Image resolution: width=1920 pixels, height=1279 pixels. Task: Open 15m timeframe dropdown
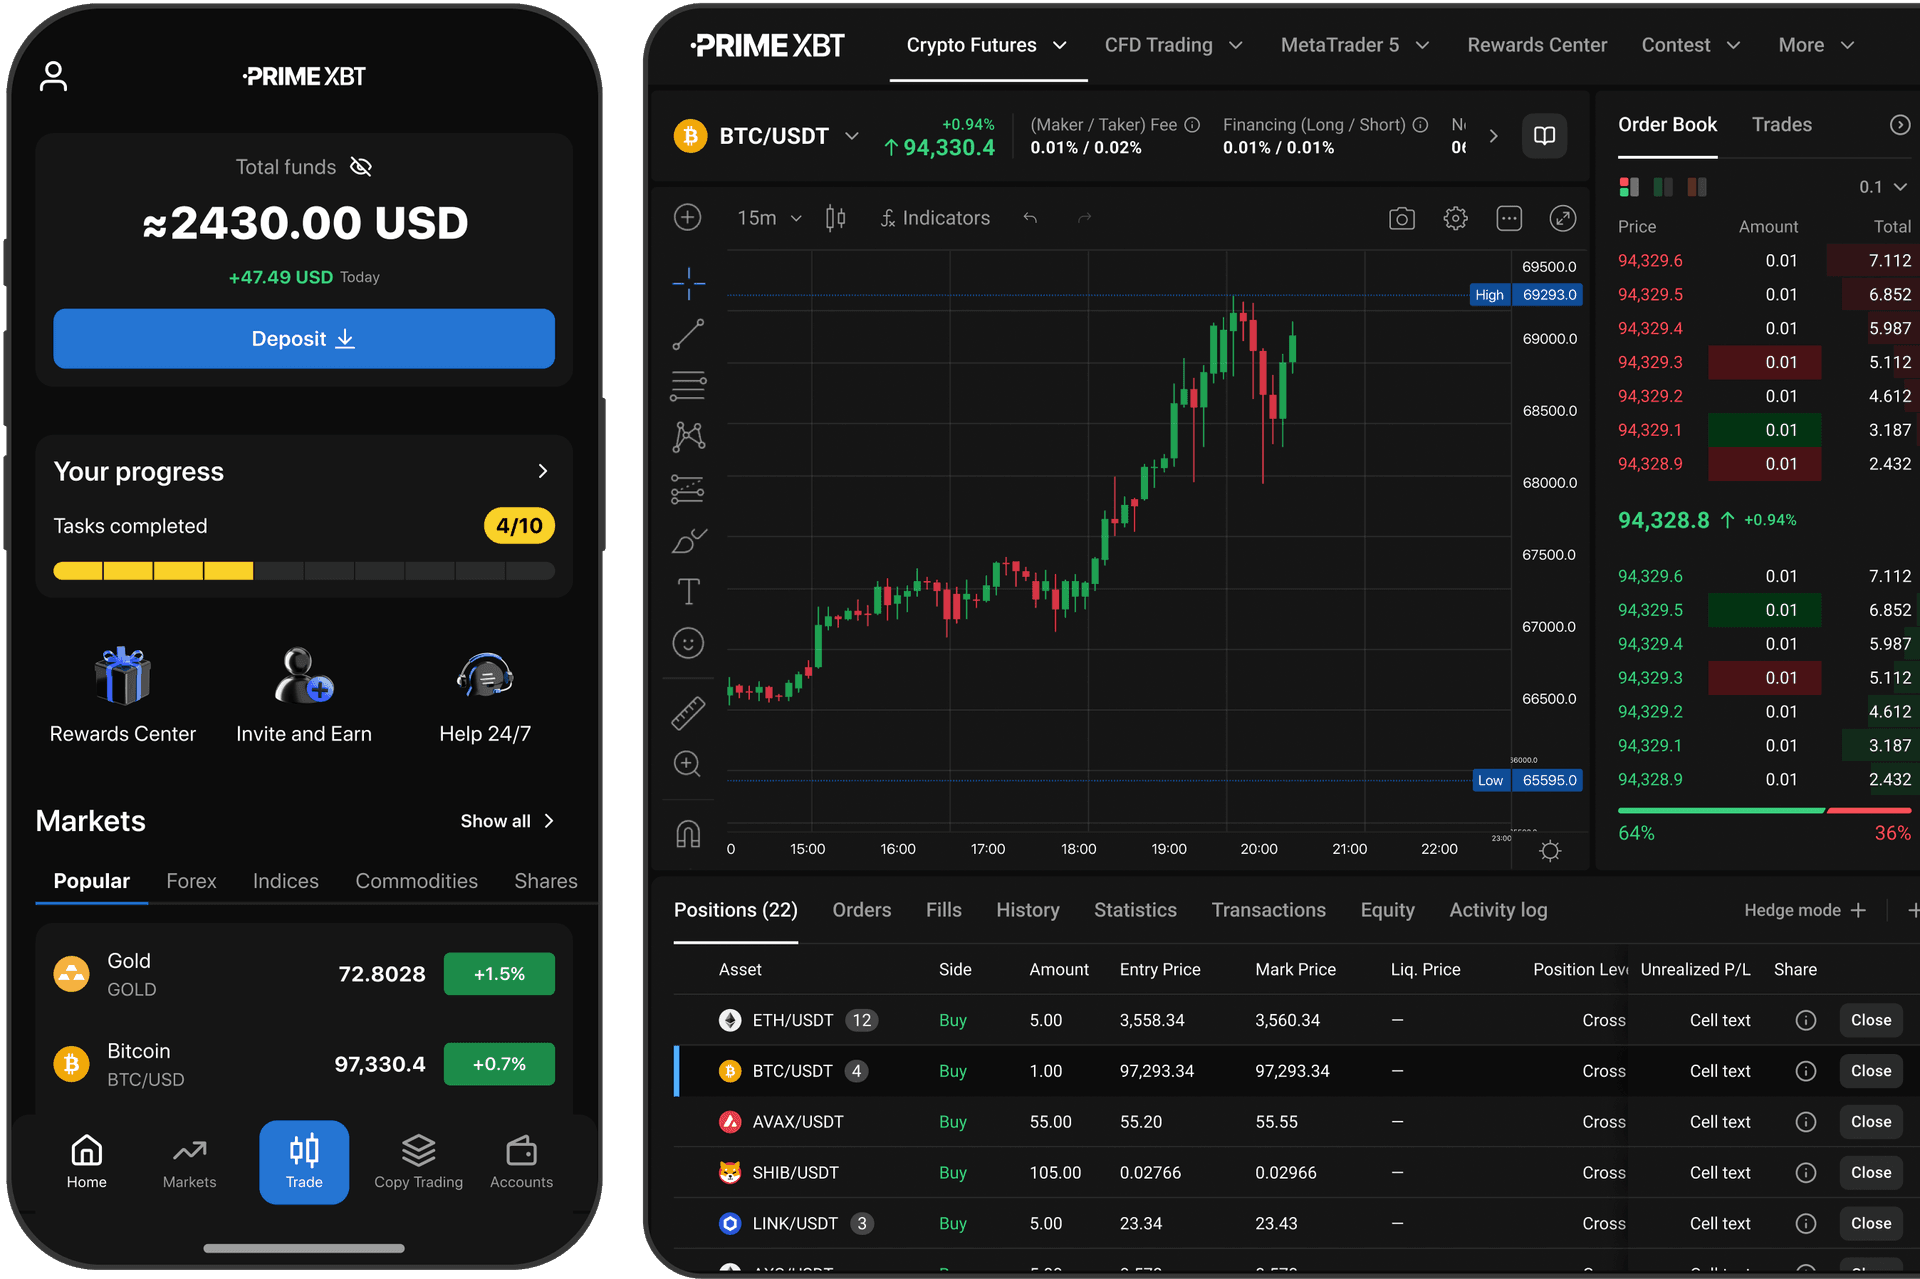(769, 218)
